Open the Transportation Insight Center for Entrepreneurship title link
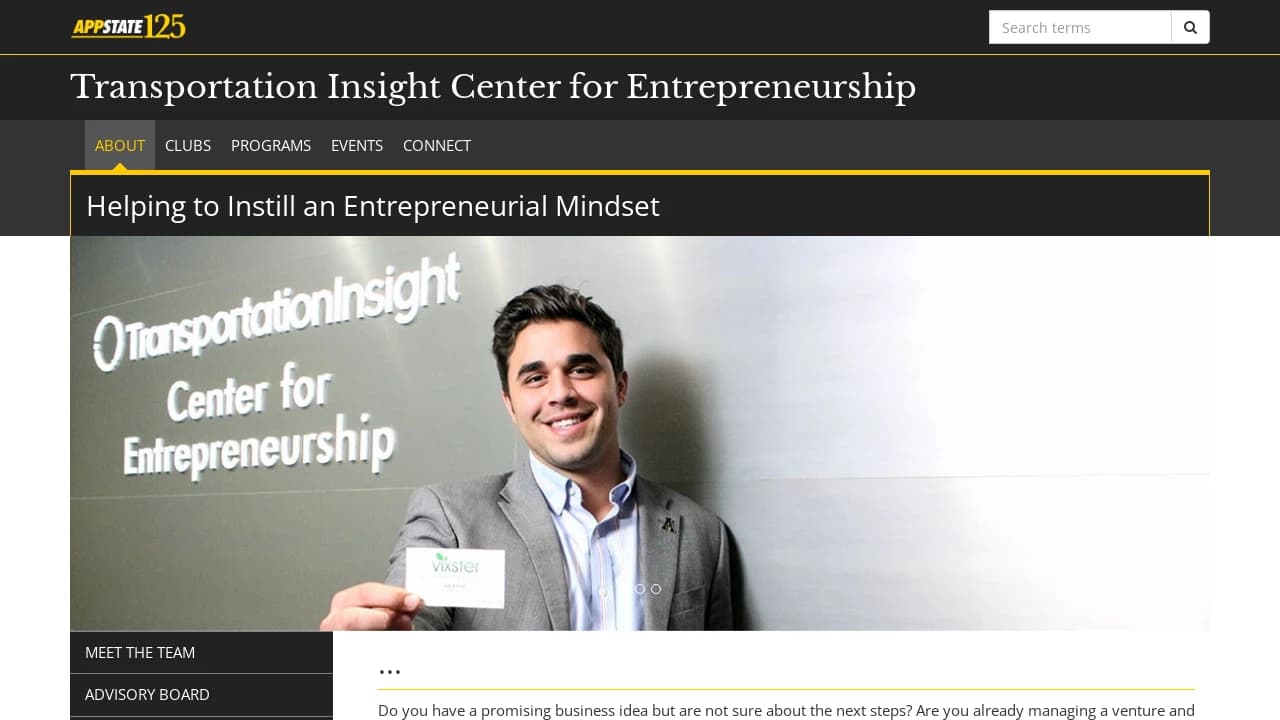This screenshot has height=720, width=1280. click(x=493, y=87)
